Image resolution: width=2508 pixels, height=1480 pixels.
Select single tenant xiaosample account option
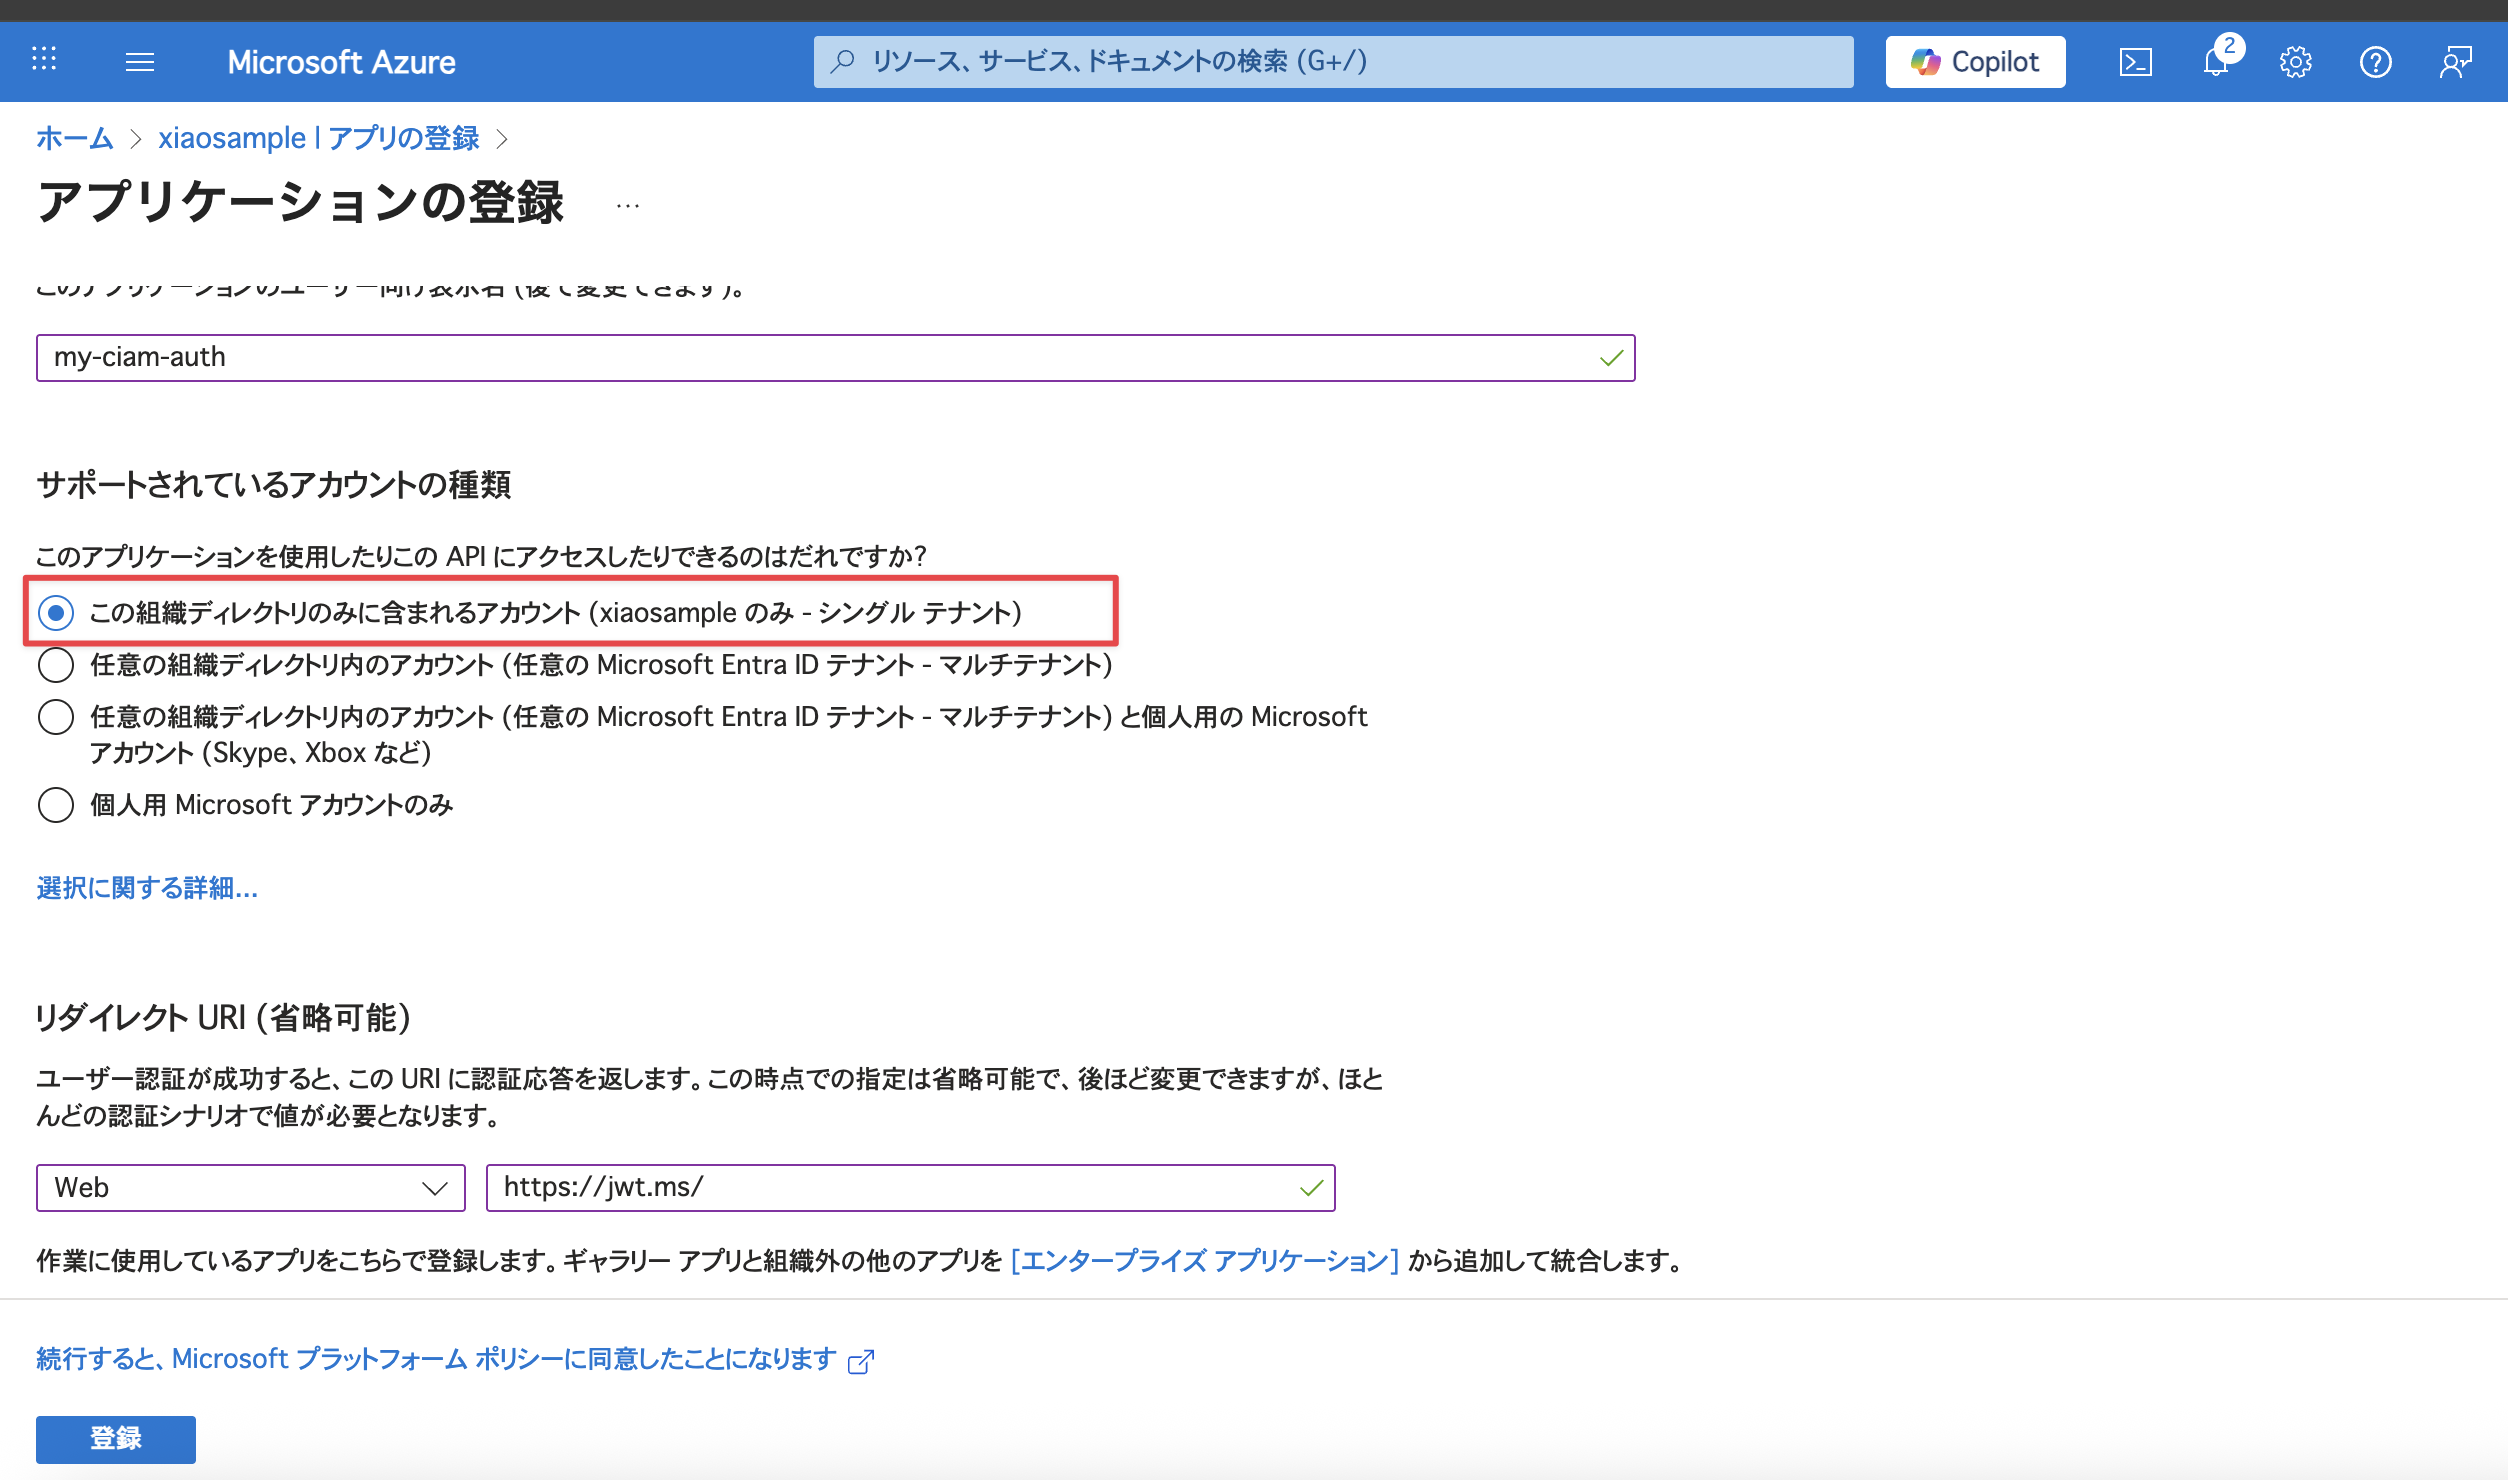coord(56,612)
